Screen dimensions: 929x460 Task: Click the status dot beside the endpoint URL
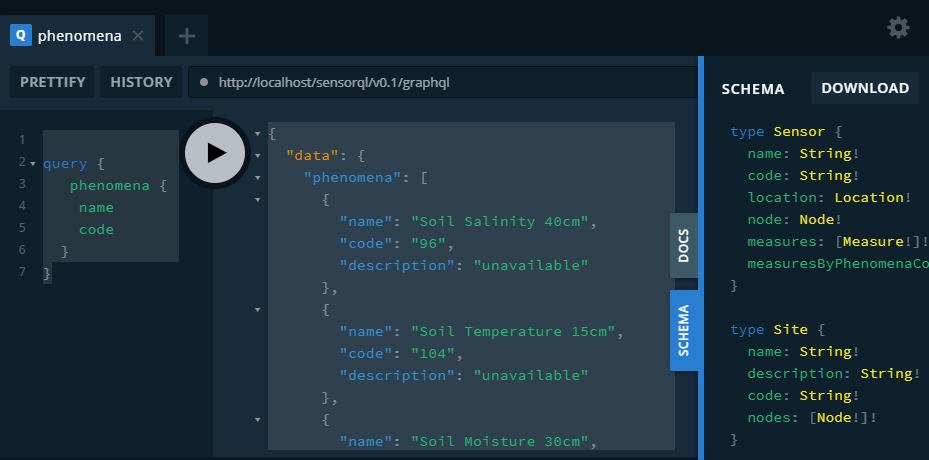(204, 82)
